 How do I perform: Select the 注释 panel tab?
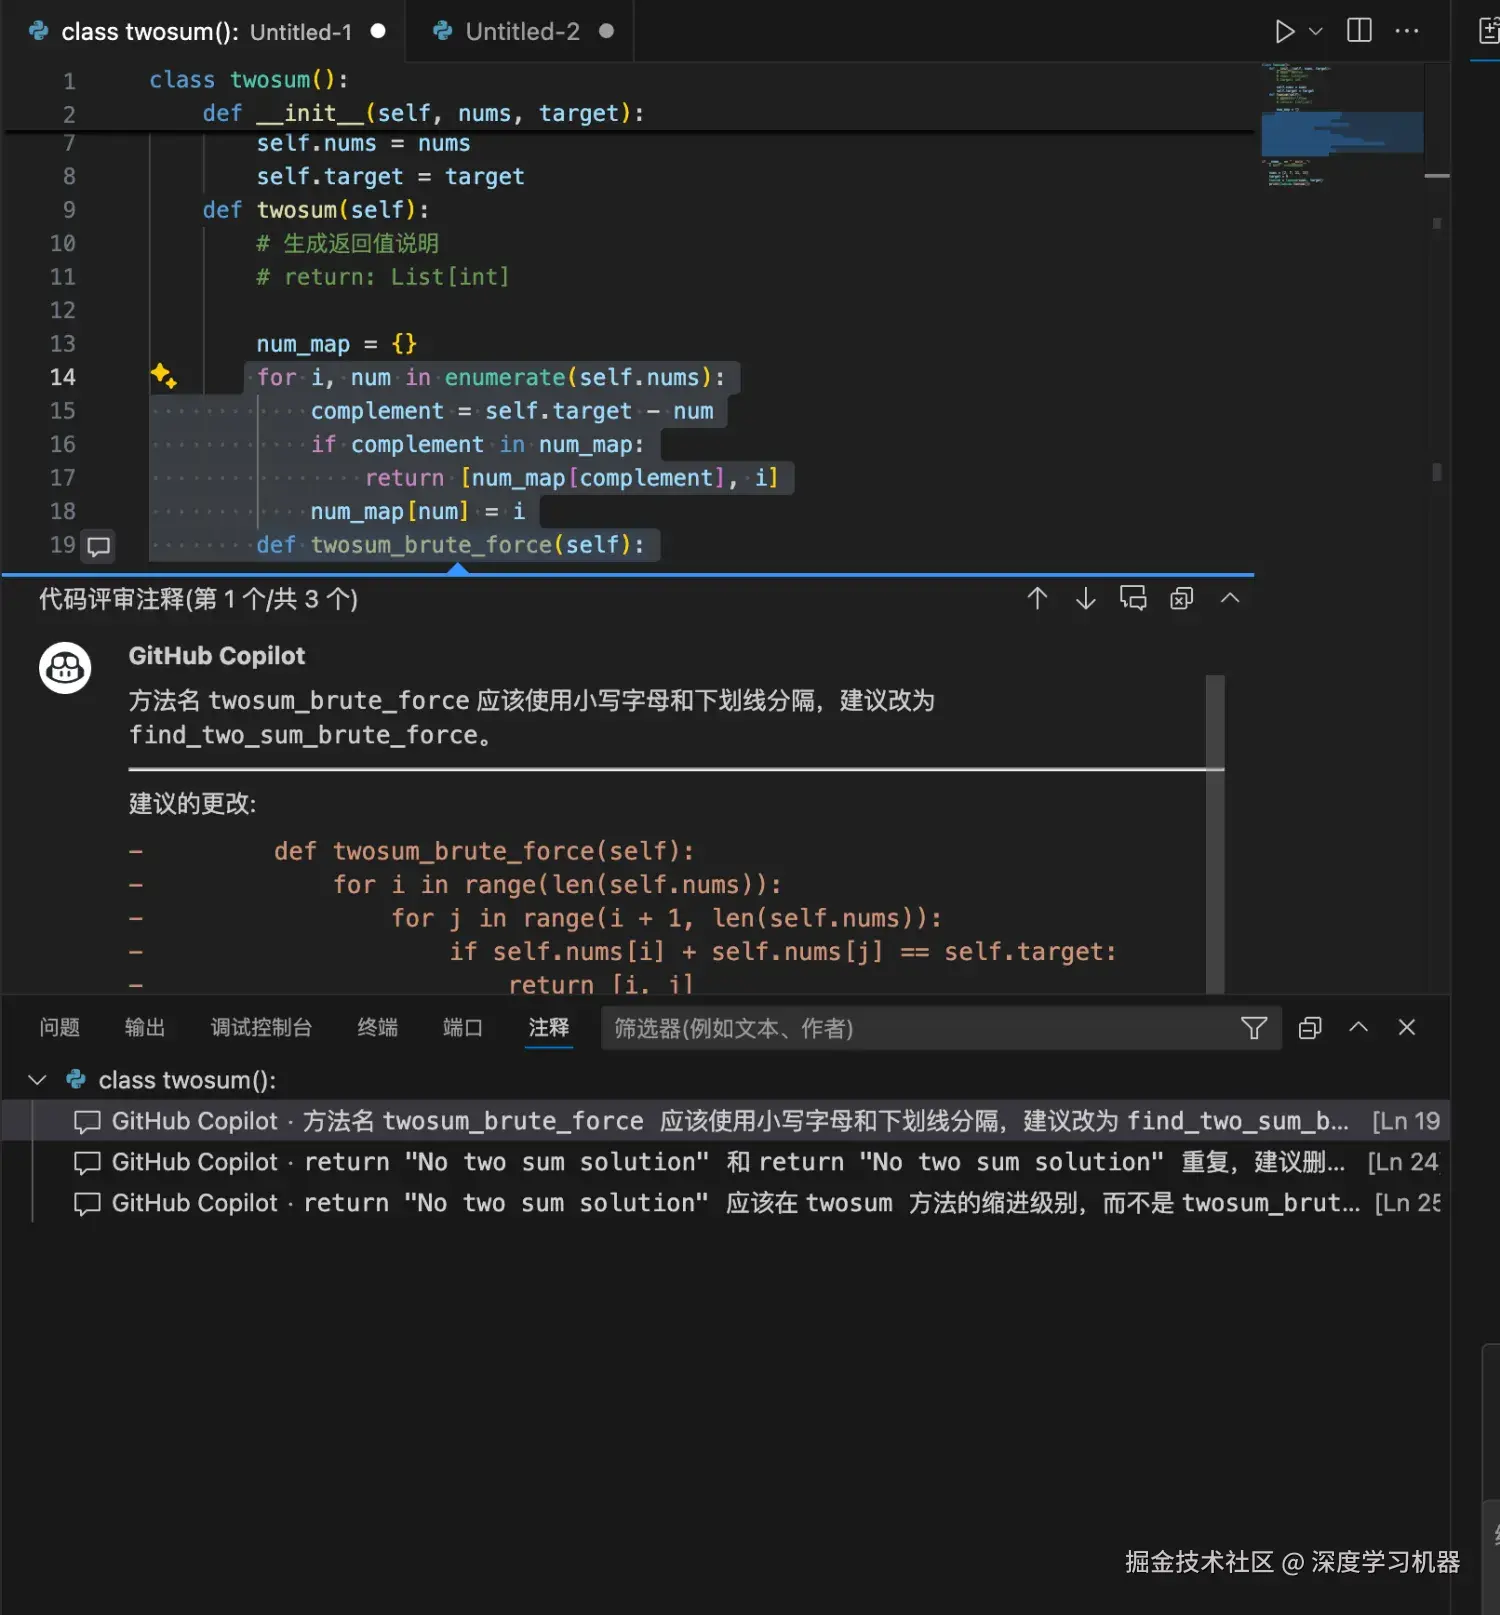coord(549,1028)
